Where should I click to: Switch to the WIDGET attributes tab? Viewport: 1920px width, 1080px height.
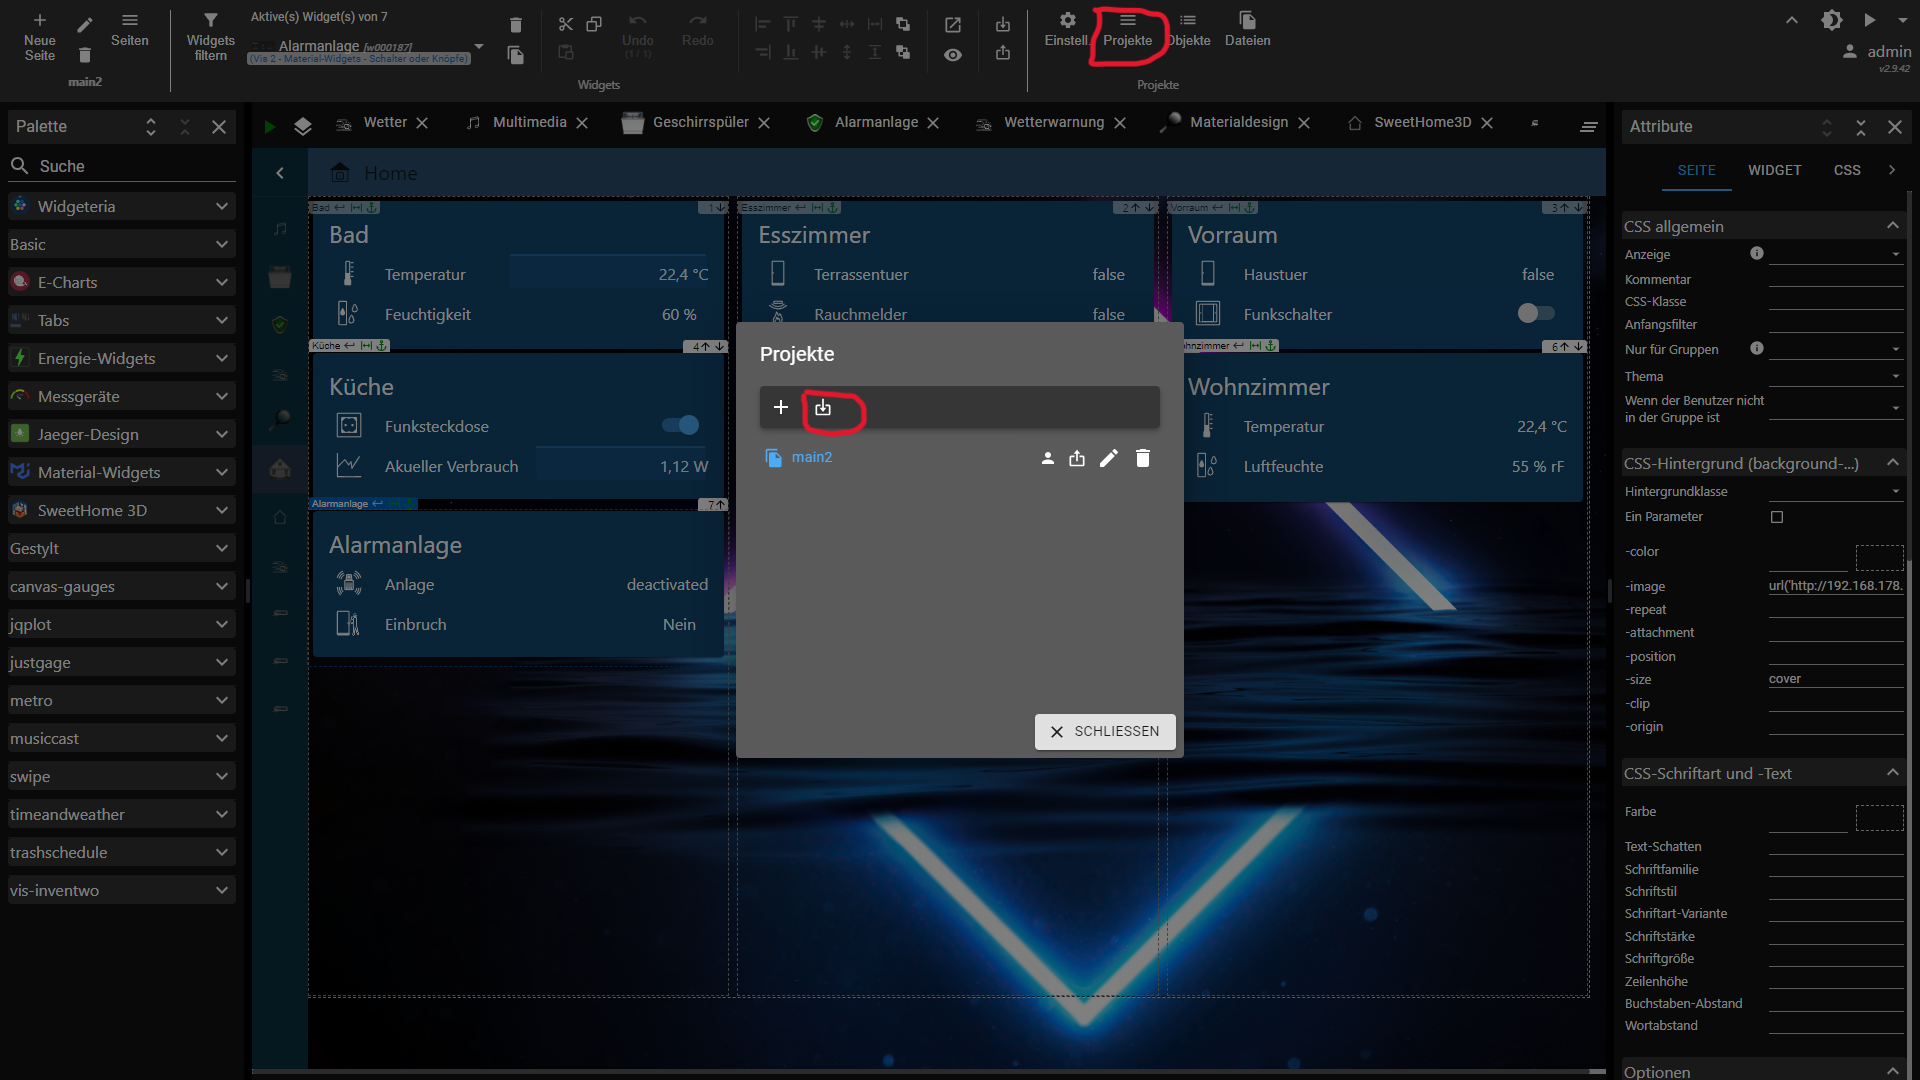point(1774,170)
